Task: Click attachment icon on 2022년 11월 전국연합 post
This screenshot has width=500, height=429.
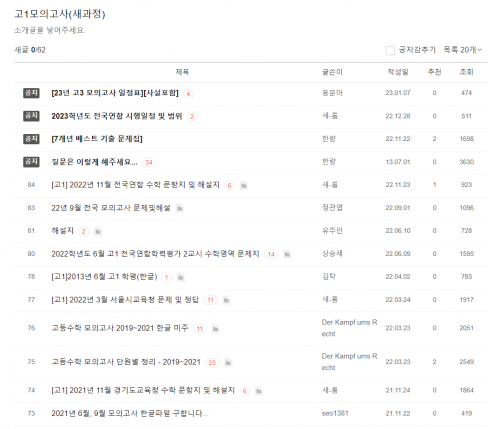Action: [244, 186]
